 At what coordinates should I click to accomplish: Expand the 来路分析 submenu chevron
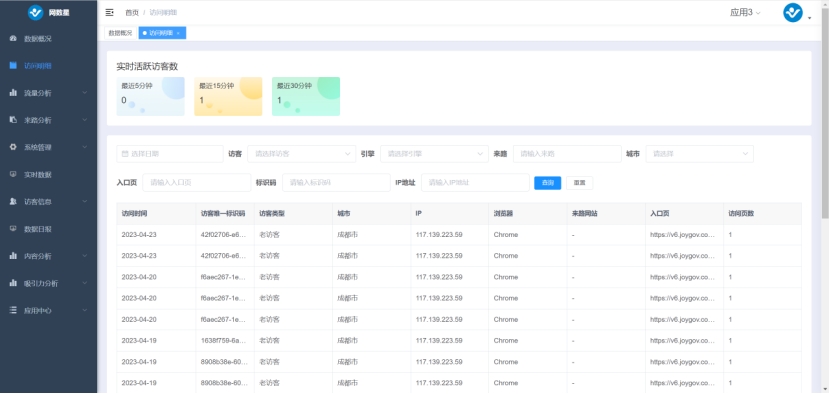click(x=85, y=120)
